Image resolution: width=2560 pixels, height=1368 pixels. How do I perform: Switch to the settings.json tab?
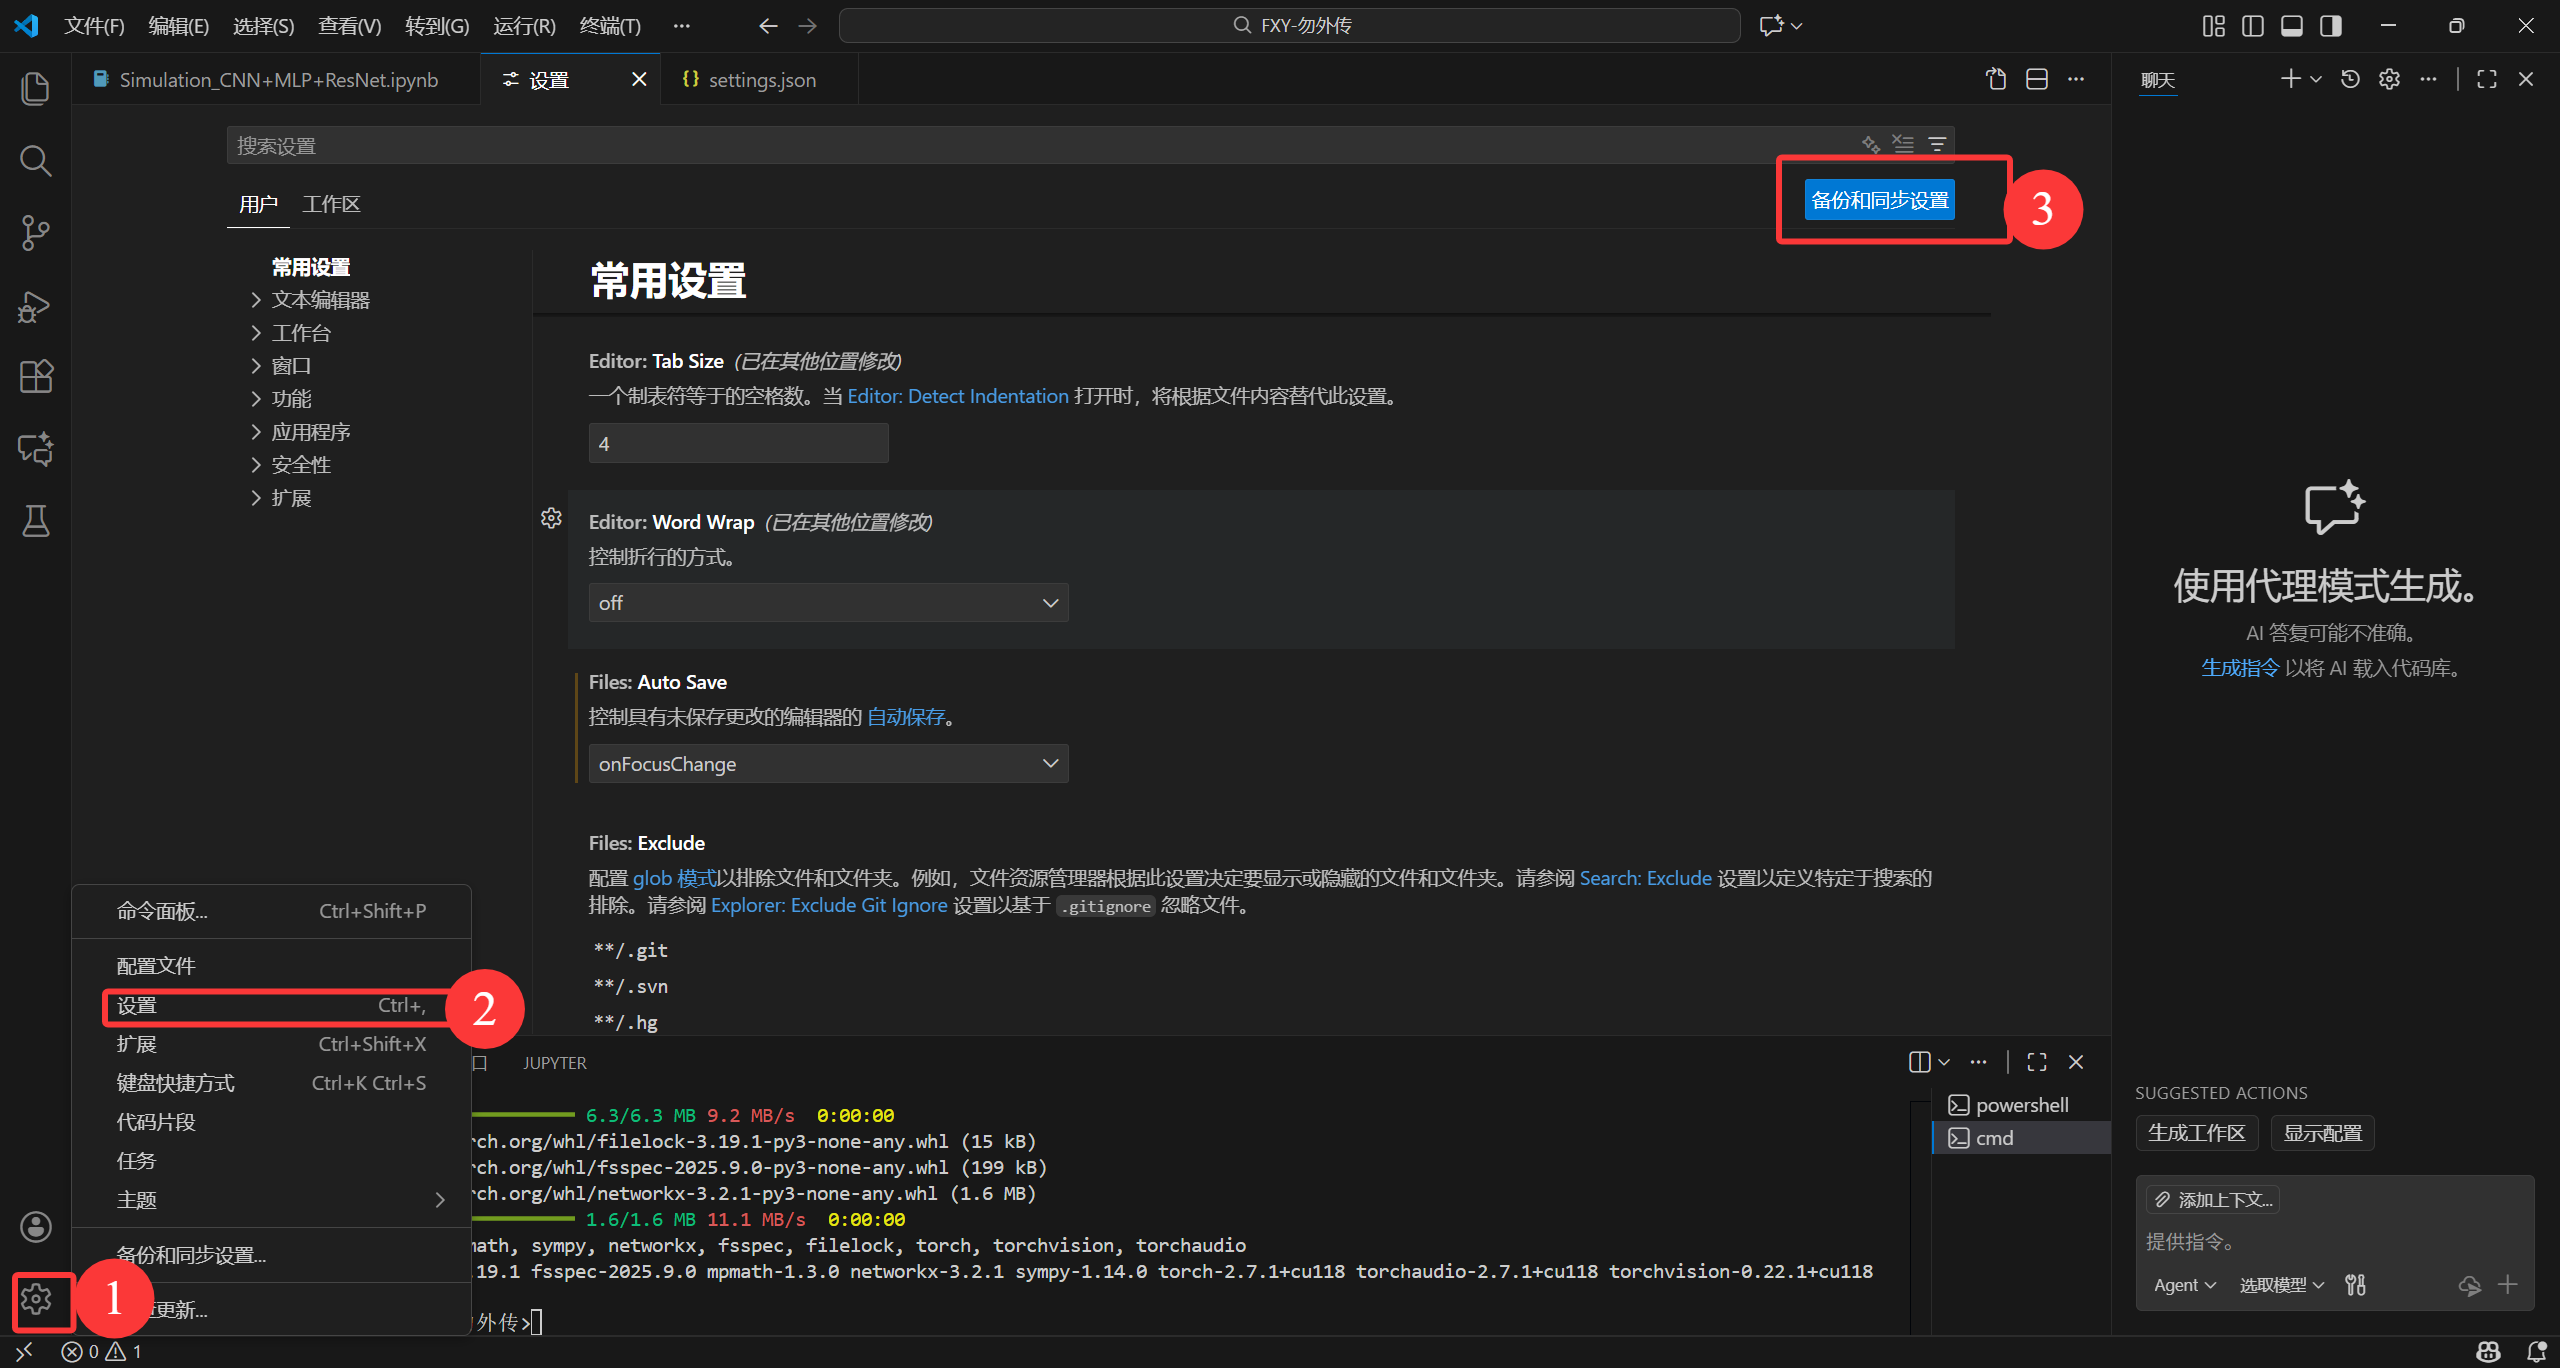tap(762, 80)
